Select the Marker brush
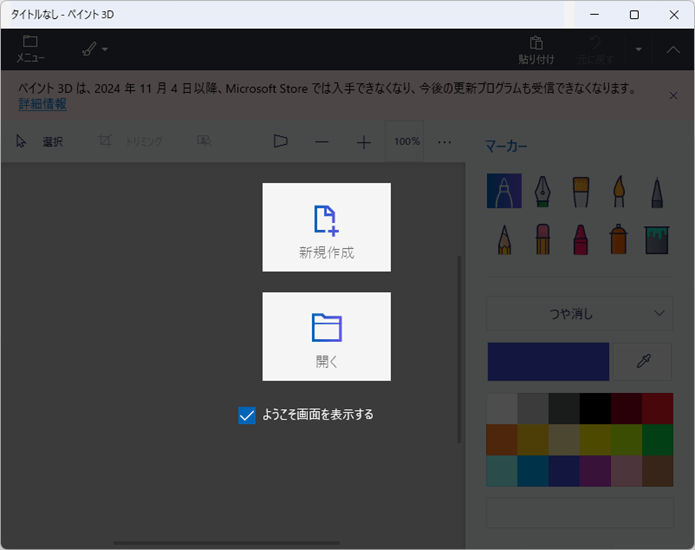Viewport: 695px width, 550px height. click(x=504, y=191)
